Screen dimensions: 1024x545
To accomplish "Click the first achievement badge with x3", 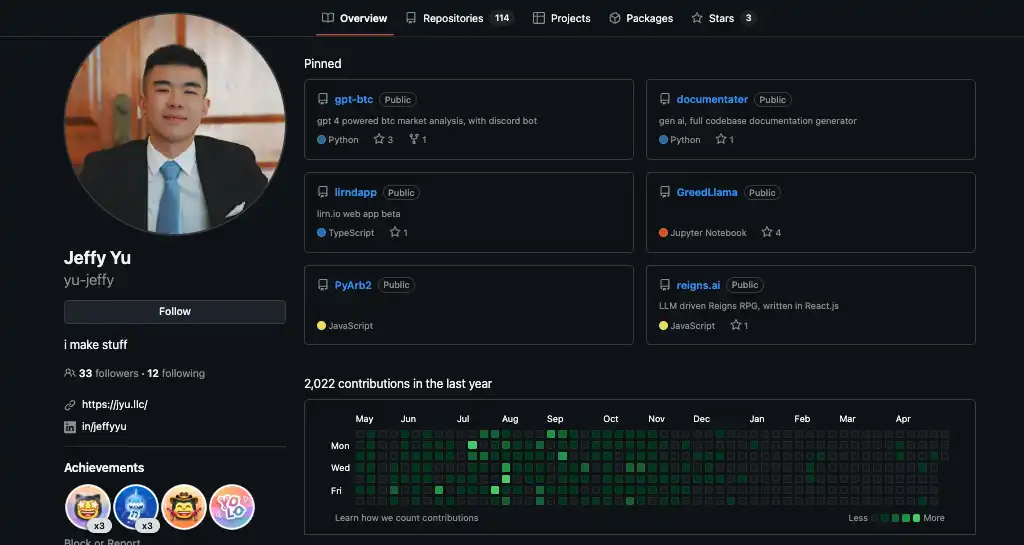I will click(88, 507).
